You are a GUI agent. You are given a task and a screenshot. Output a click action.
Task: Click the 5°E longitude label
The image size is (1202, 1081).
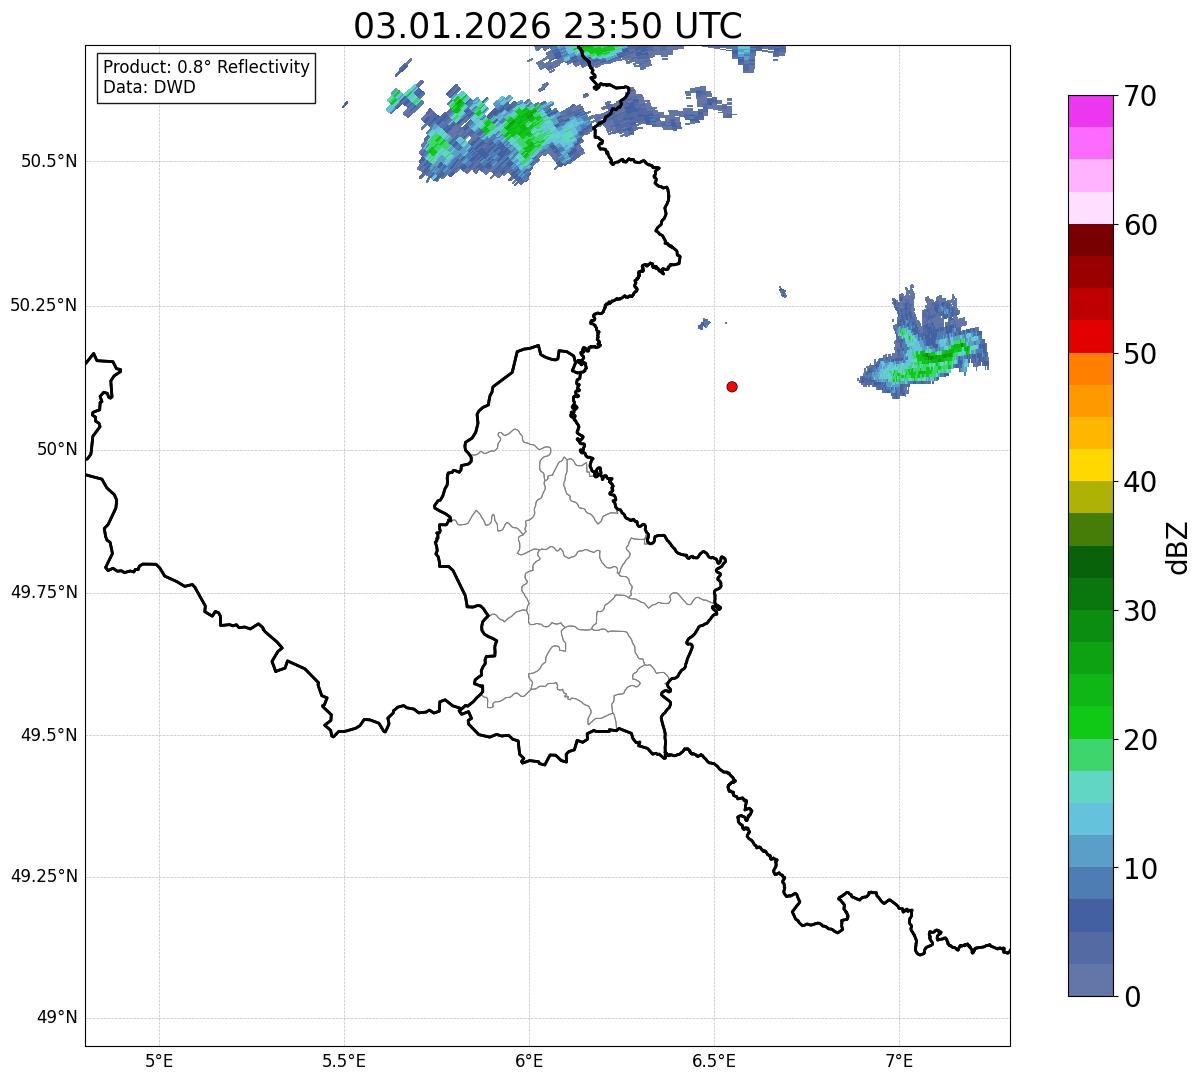coord(159,1060)
